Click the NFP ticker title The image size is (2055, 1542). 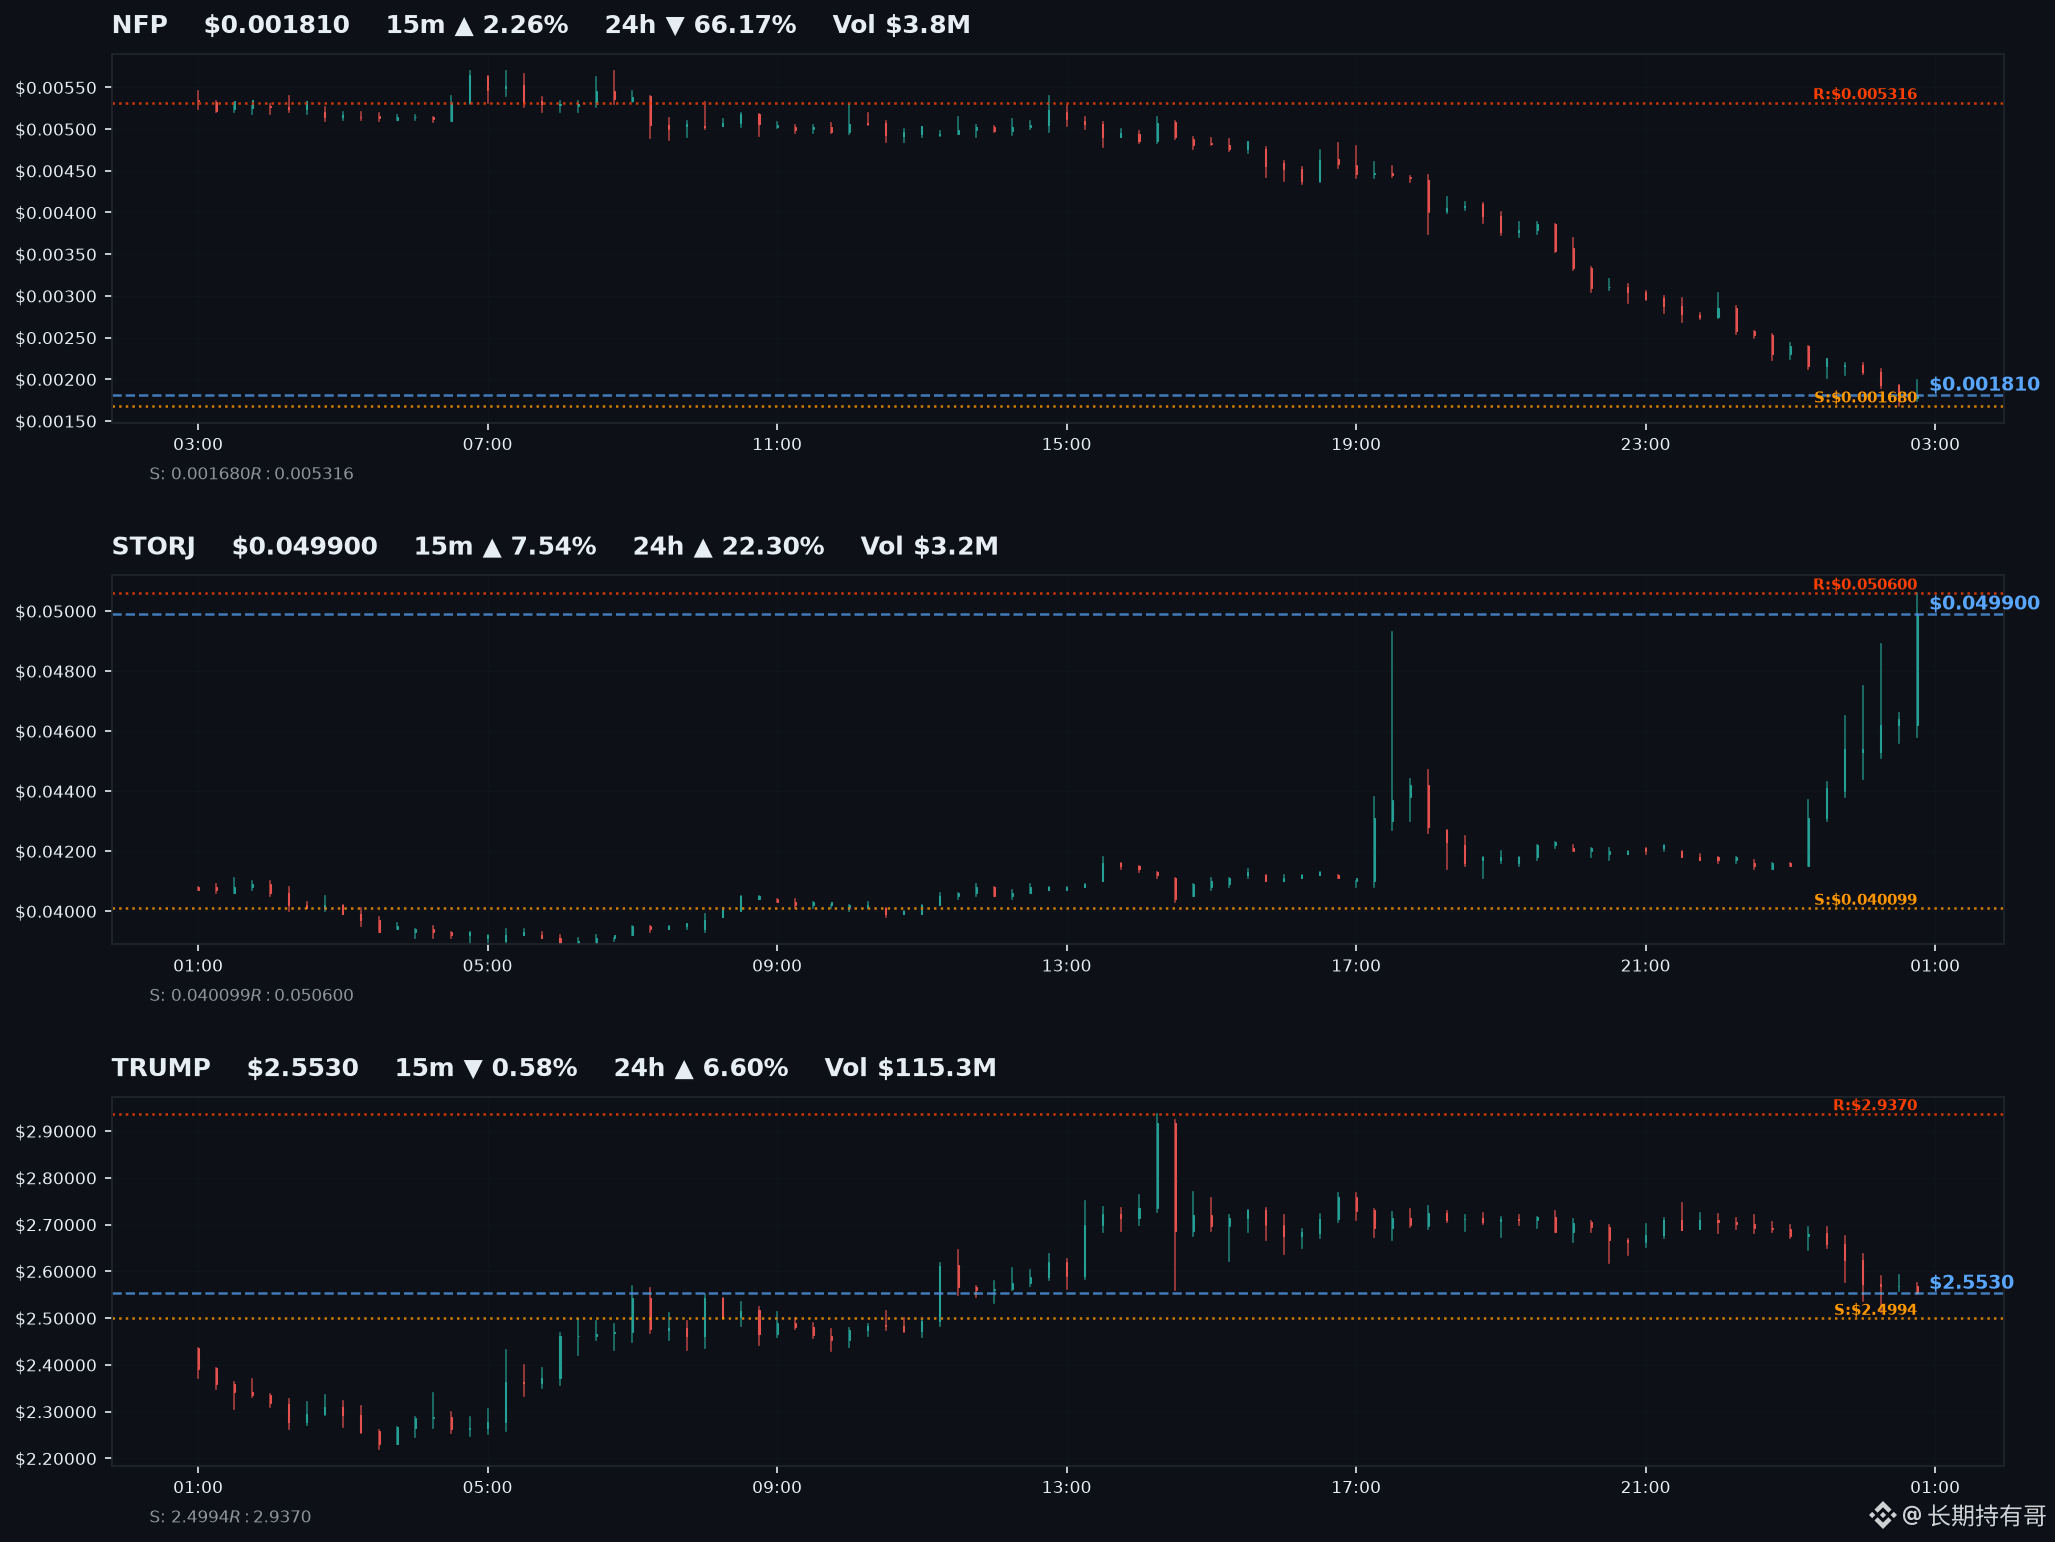[x=139, y=25]
